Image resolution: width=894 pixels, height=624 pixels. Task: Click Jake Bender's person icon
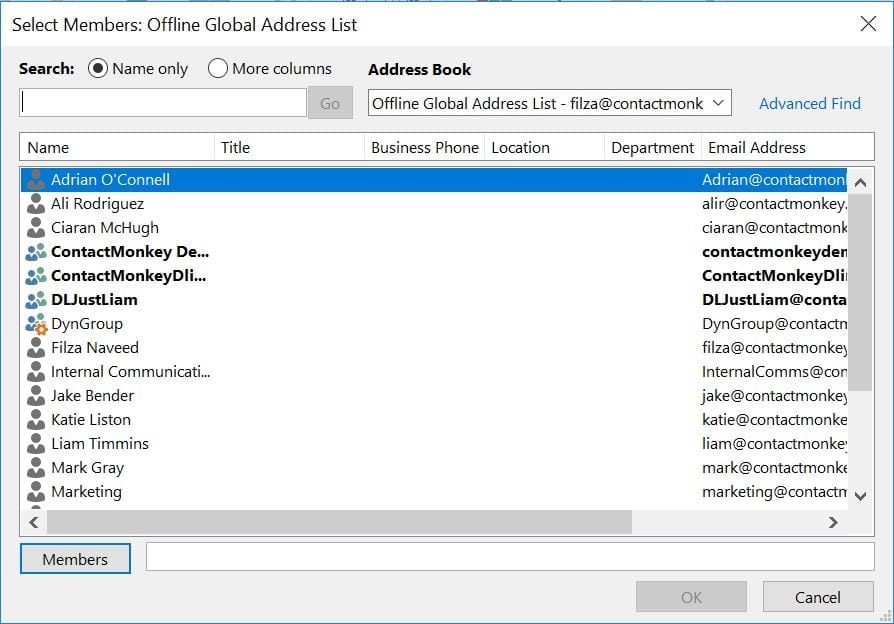coord(36,396)
